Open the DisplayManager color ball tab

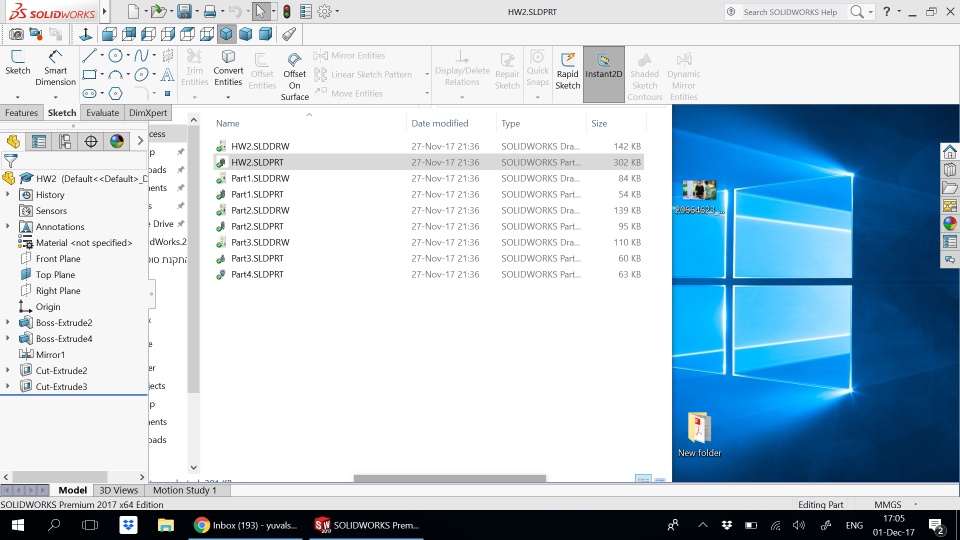click(x=117, y=141)
